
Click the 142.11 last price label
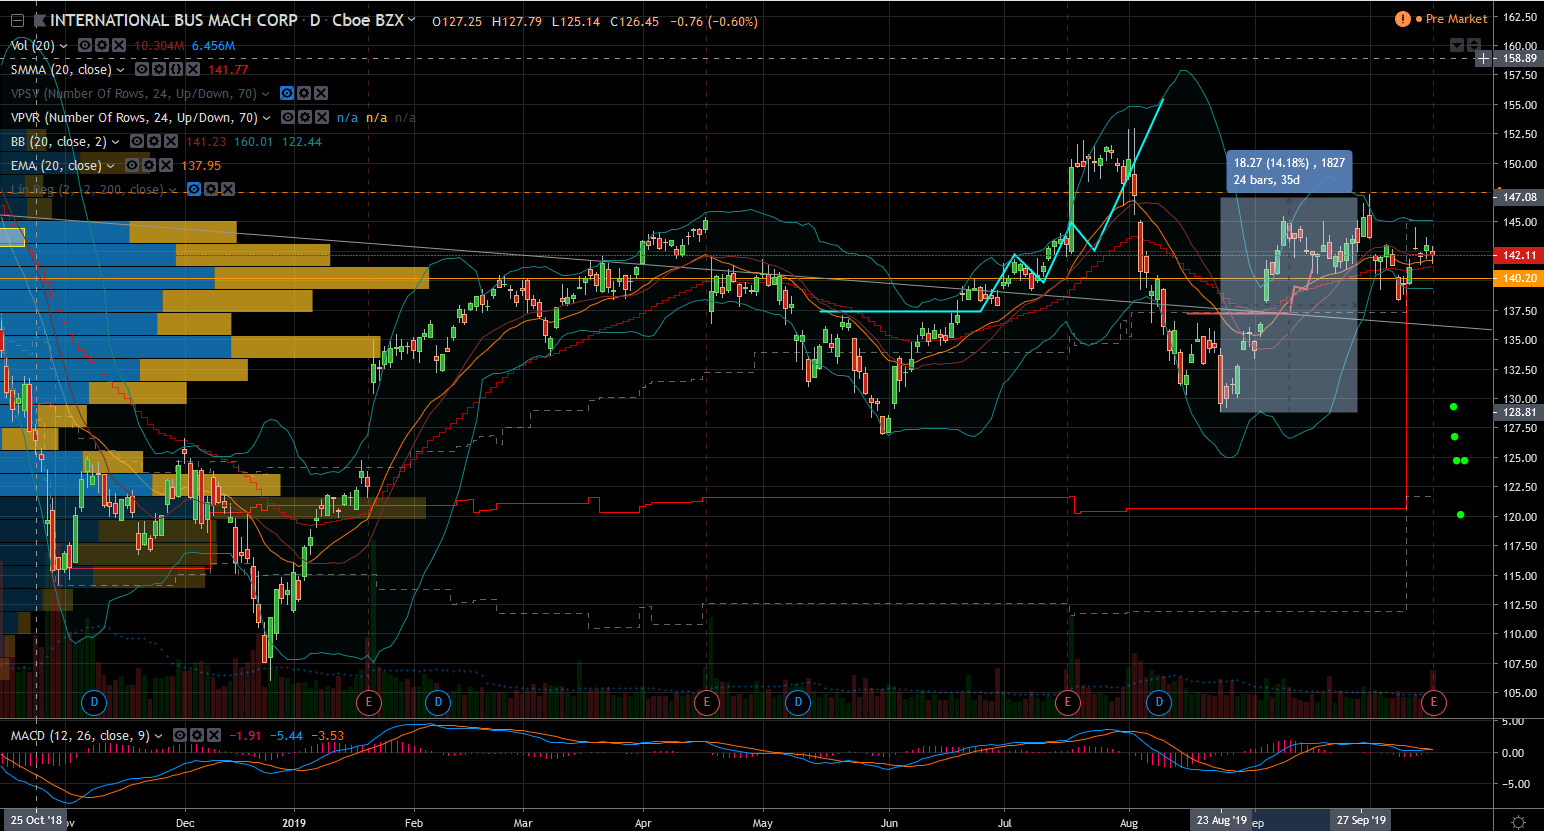[x=1519, y=256]
